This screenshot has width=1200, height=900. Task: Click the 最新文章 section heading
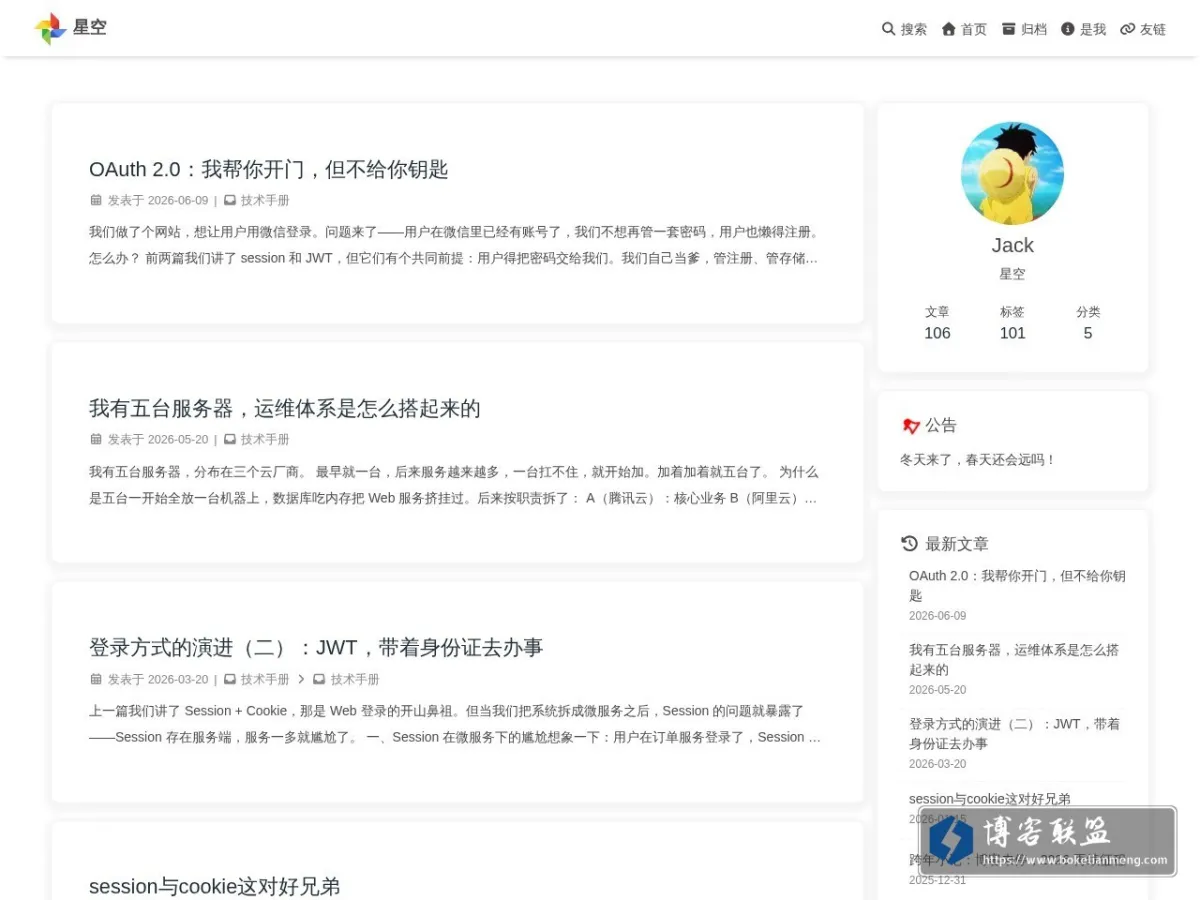coord(956,544)
